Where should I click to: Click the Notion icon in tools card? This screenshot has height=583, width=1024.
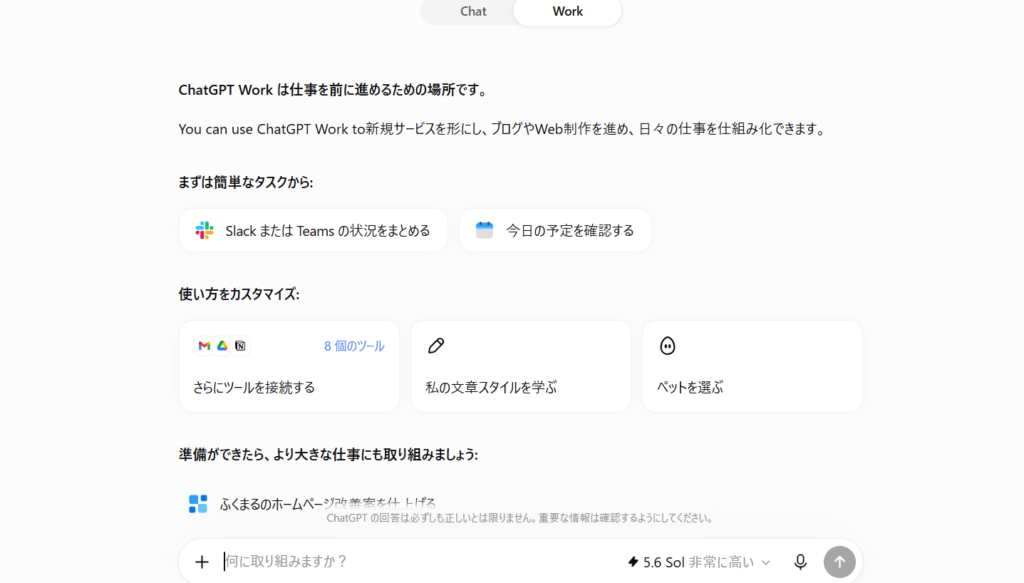(x=240, y=346)
